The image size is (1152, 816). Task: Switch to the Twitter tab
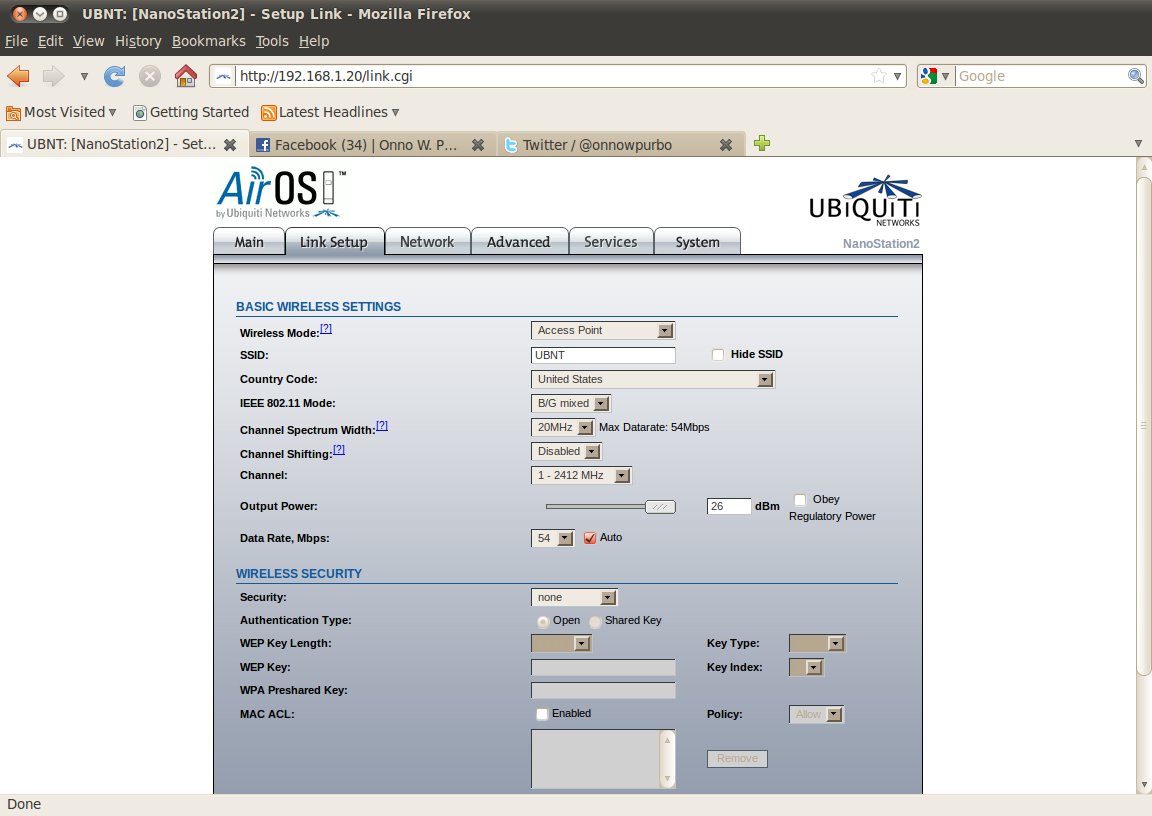pos(620,145)
